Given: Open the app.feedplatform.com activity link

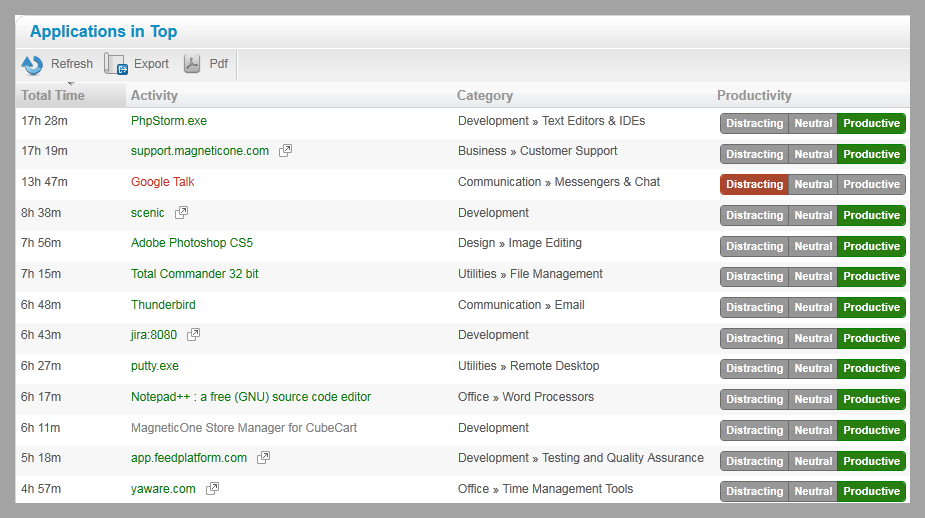Looking at the screenshot, I should [x=189, y=458].
